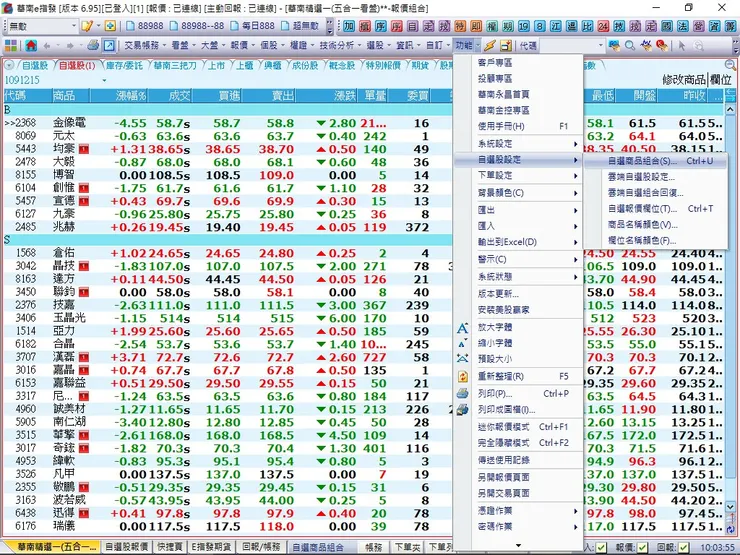The width and height of the screenshot is (740, 555).
Task: Click the red house home icon
Action: (31, 45)
